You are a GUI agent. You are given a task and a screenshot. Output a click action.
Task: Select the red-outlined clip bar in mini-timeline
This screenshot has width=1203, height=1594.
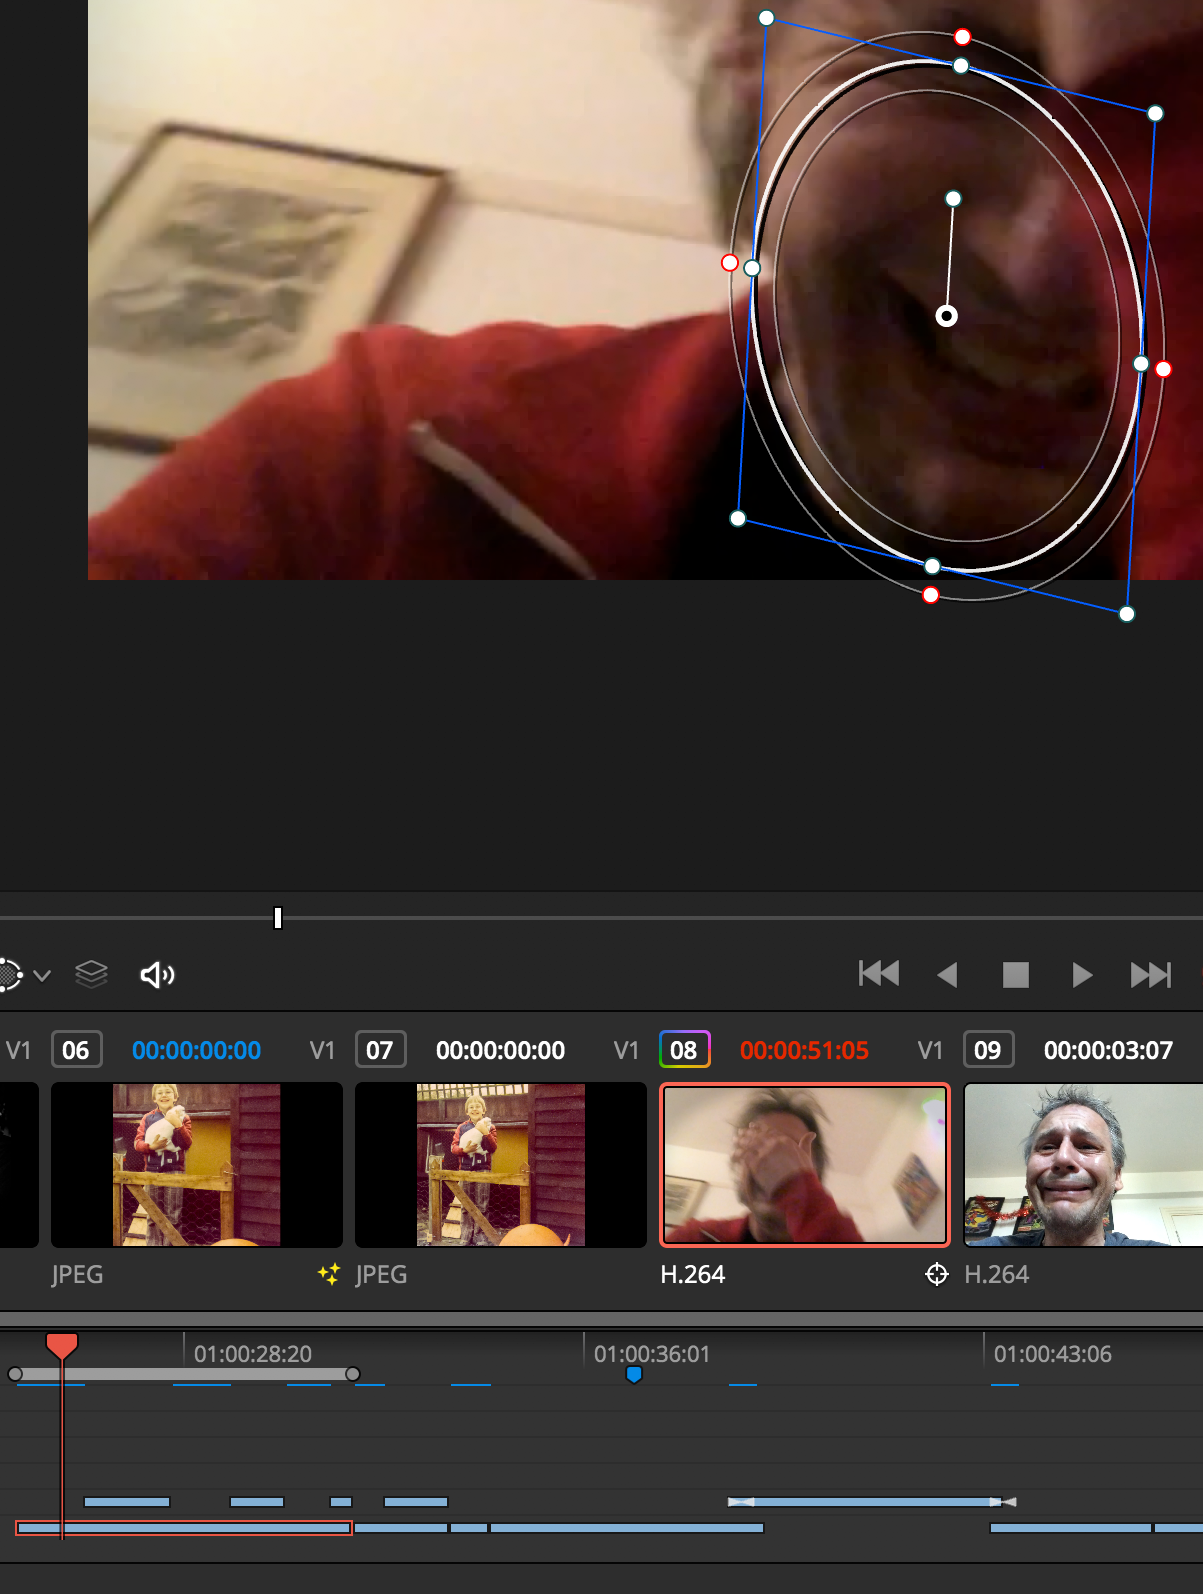pos(184,1528)
